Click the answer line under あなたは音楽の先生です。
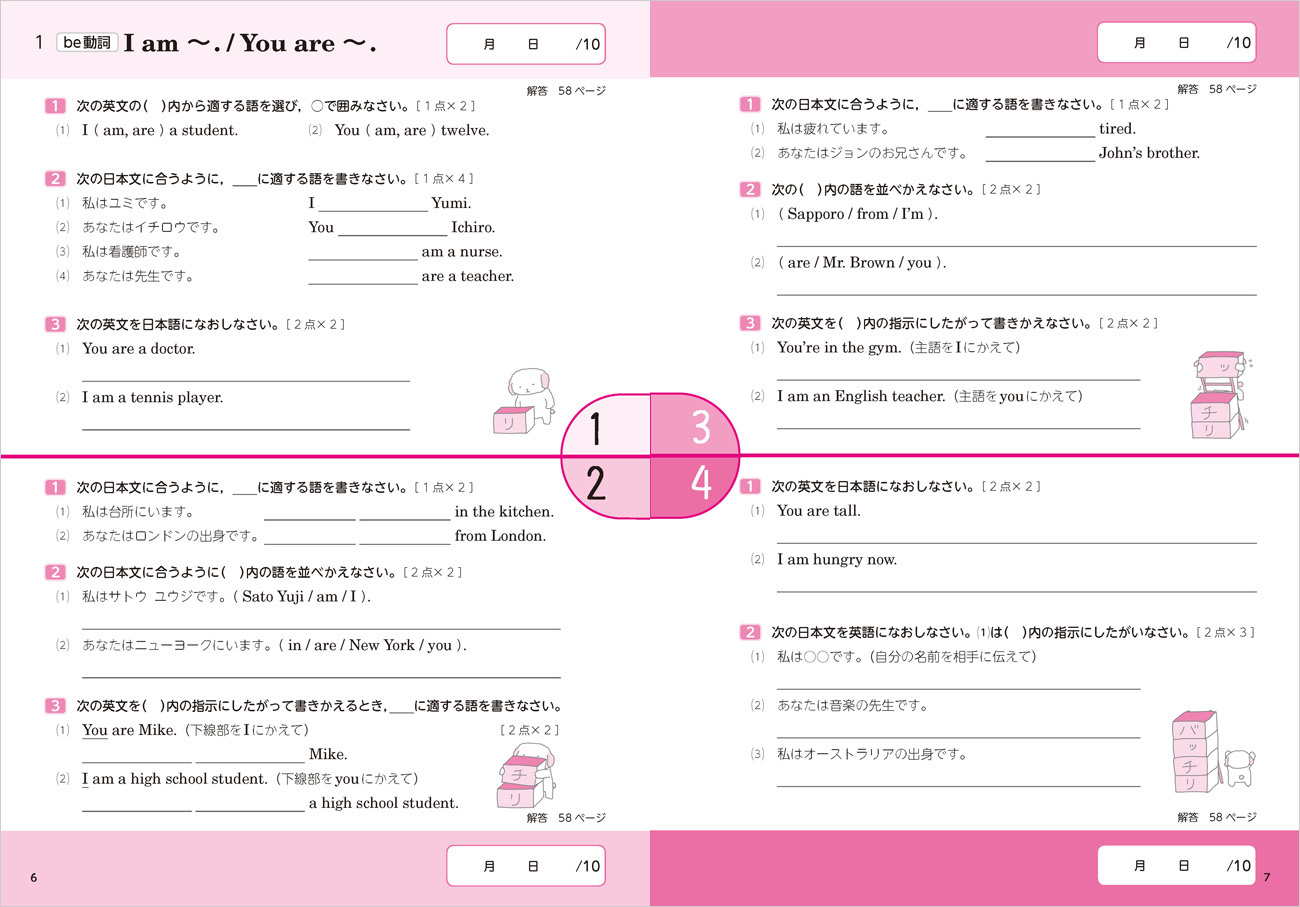The width and height of the screenshot is (1300, 907). coord(958,737)
